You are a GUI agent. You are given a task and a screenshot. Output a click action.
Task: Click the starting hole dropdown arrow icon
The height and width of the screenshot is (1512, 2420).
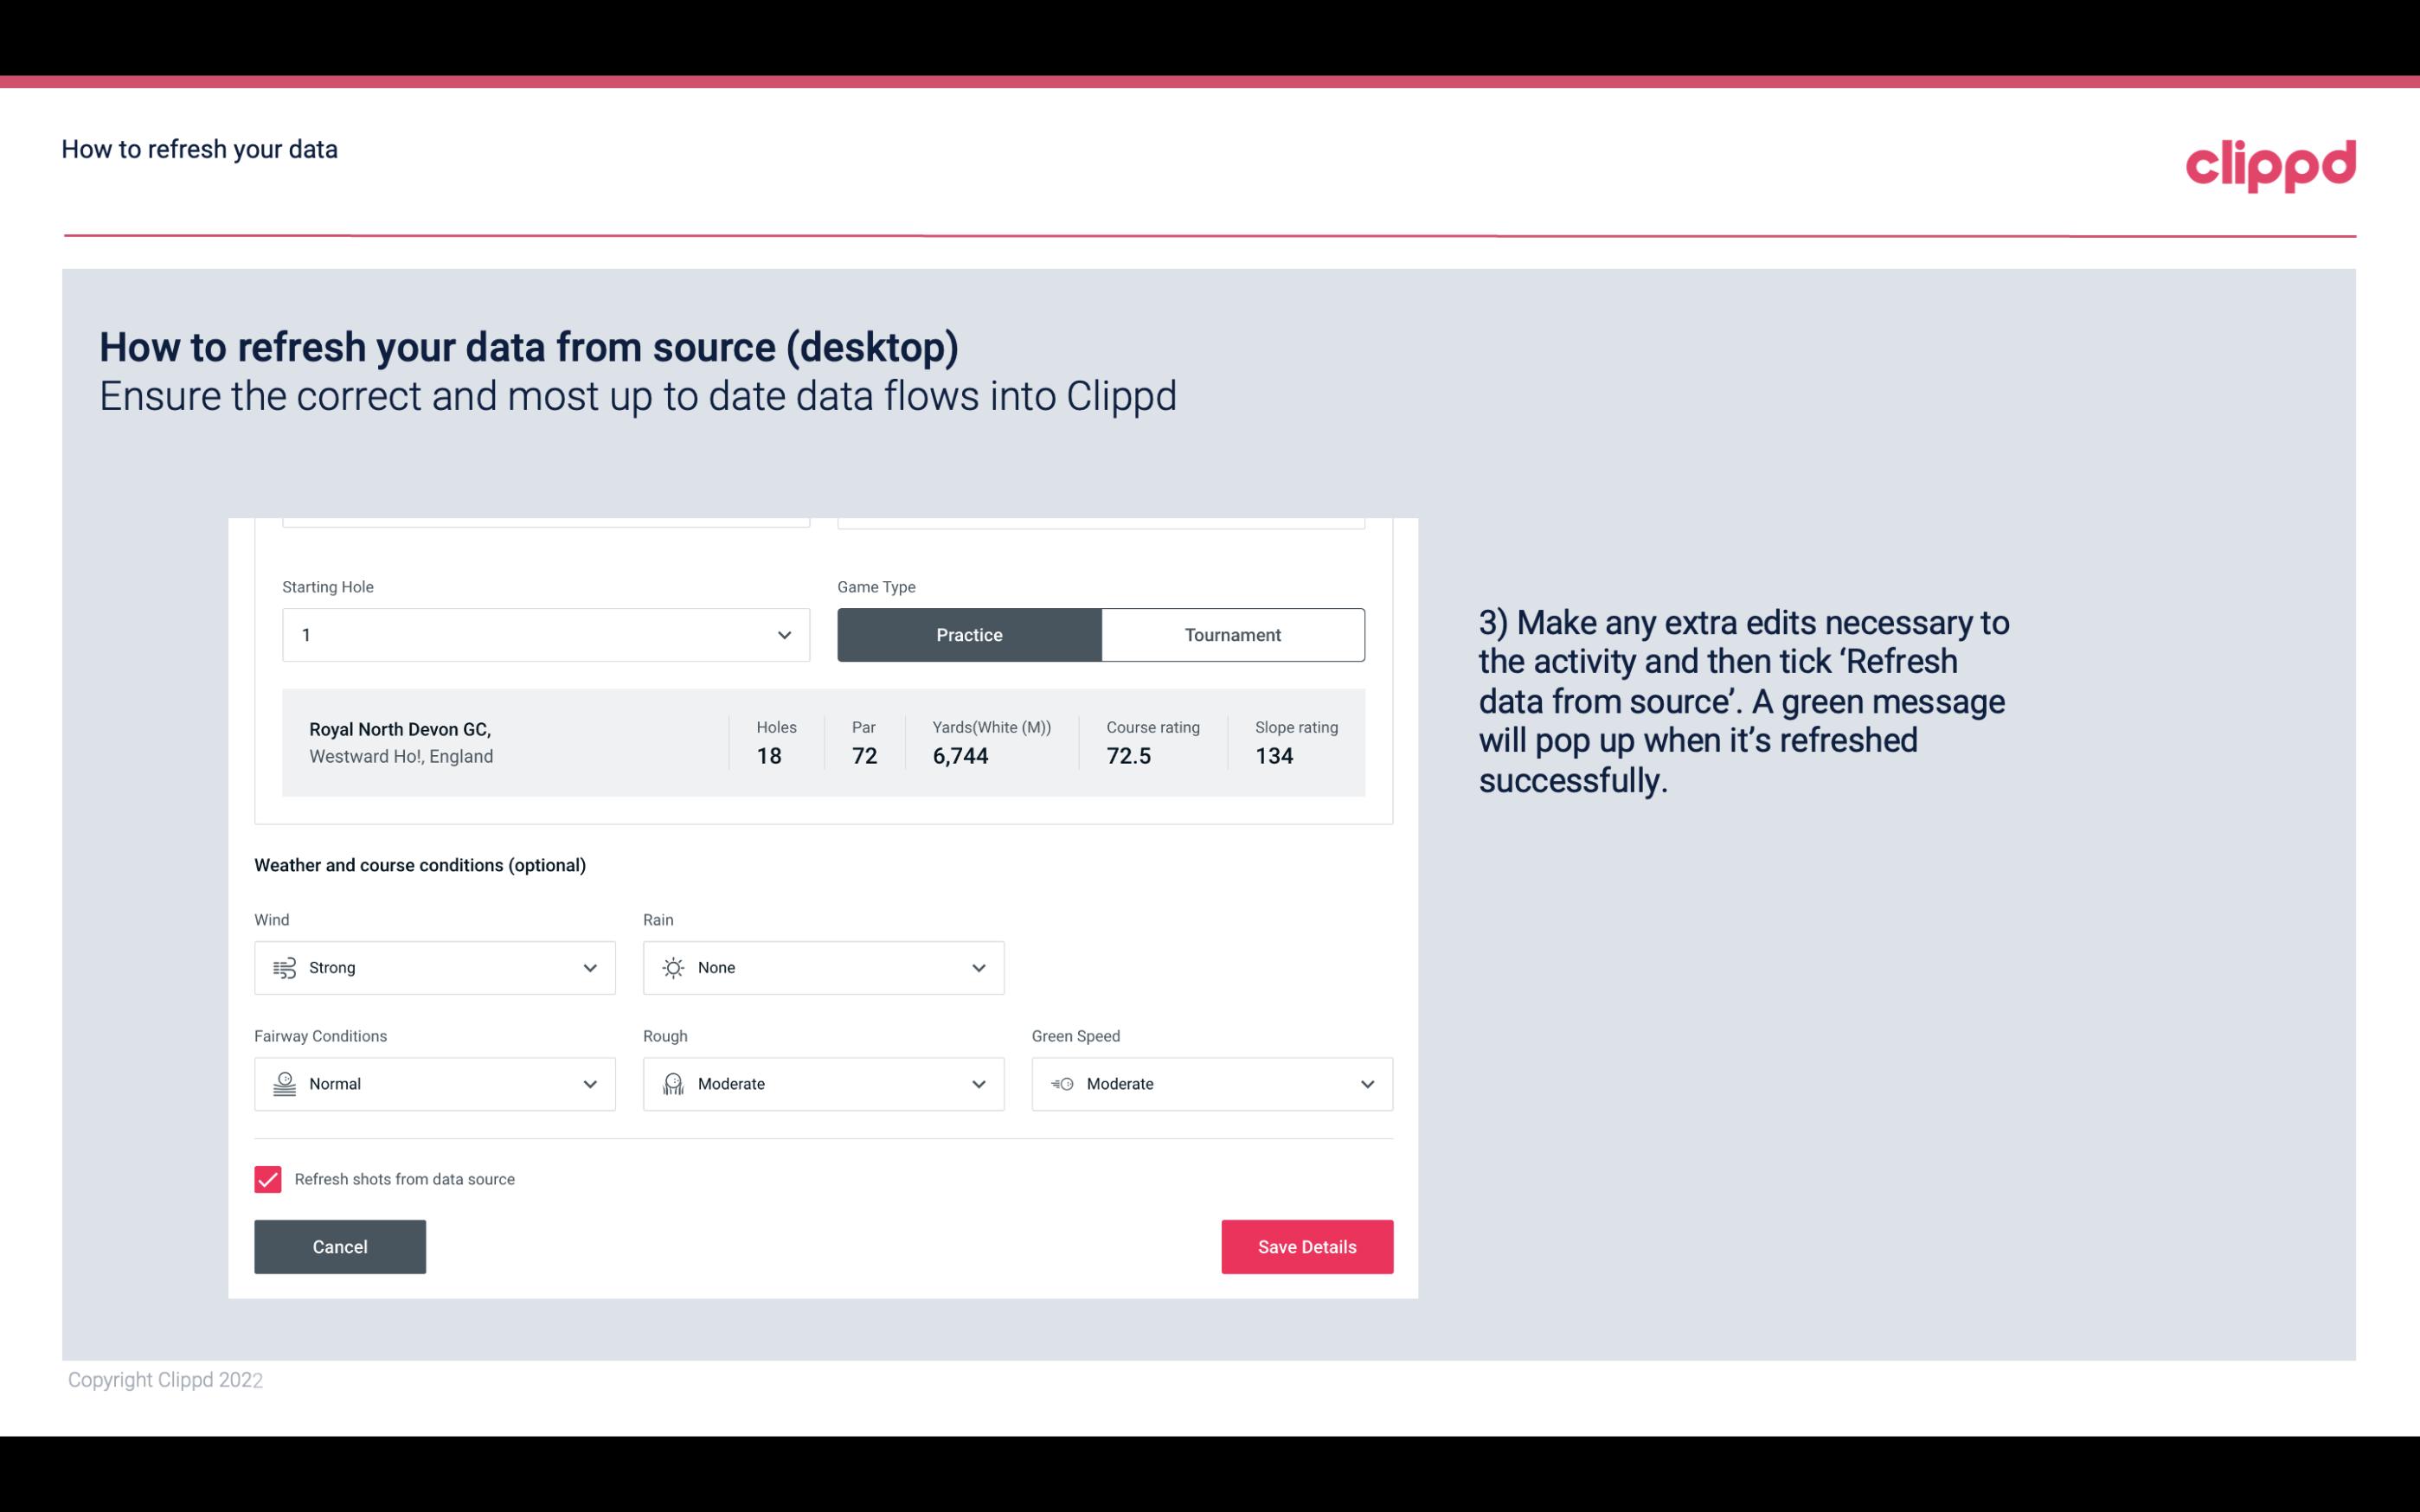[x=784, y=634]
